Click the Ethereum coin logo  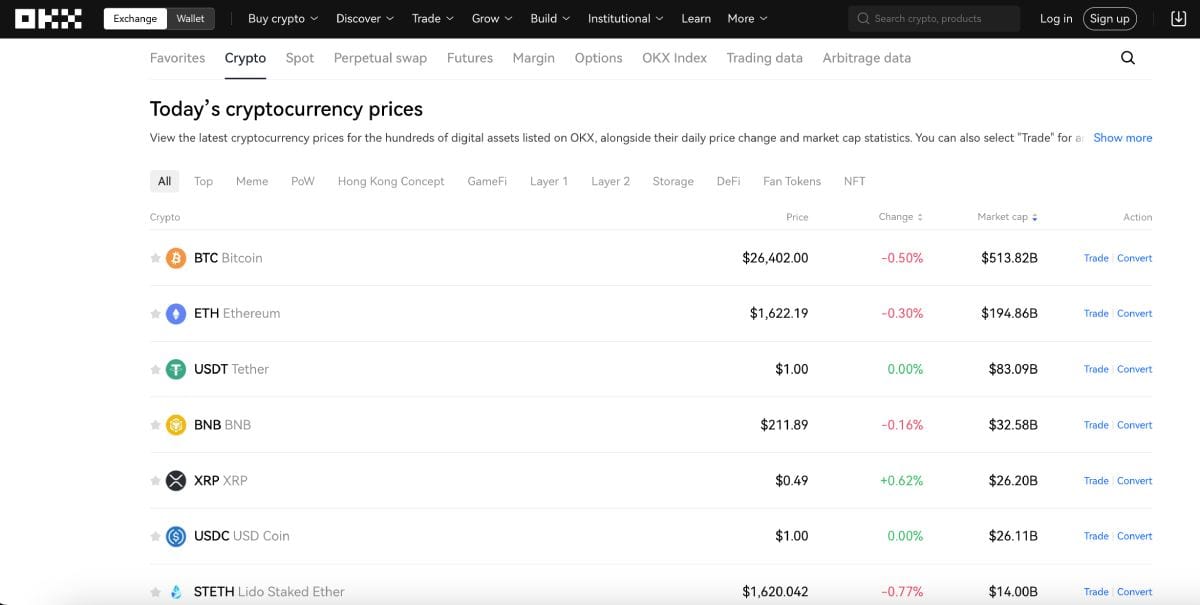[x=176, y=313]
